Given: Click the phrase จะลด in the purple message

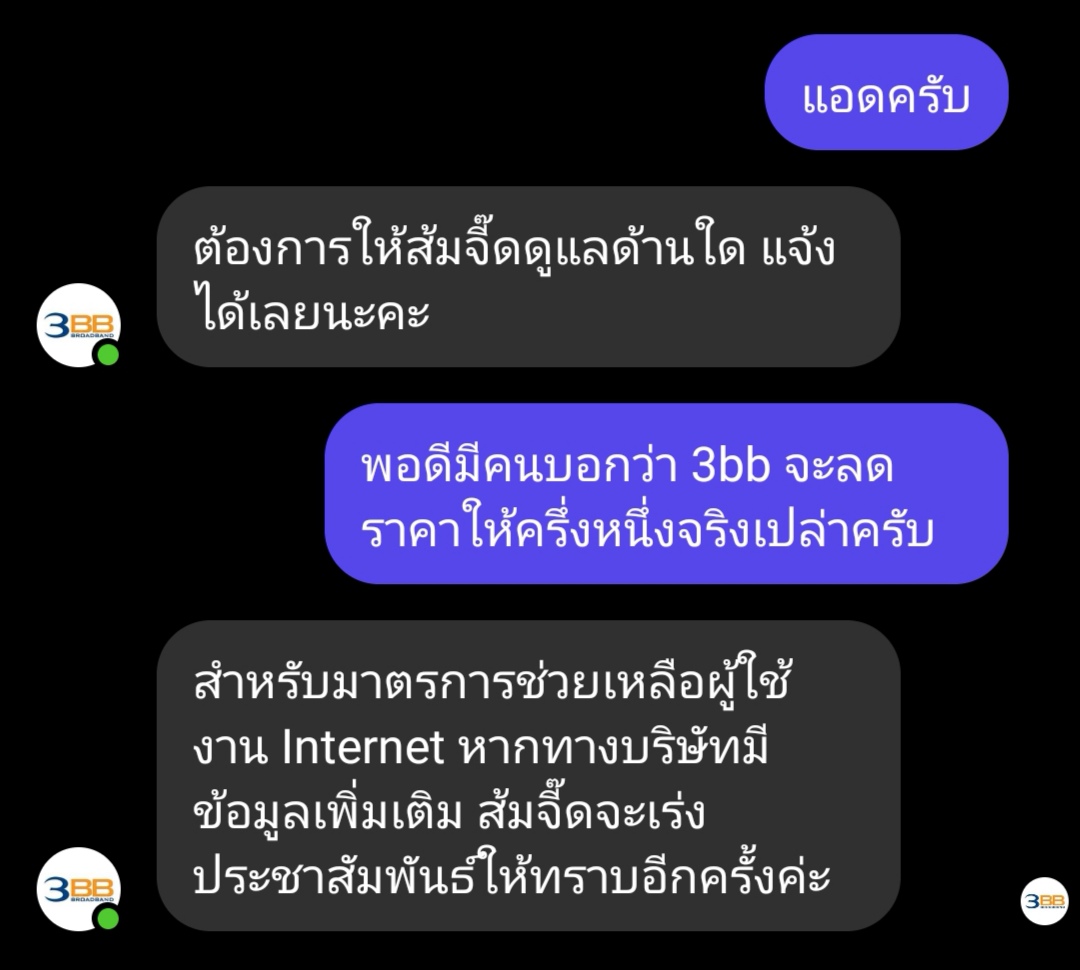Looking at the screenshot, I should coord(838,466).
